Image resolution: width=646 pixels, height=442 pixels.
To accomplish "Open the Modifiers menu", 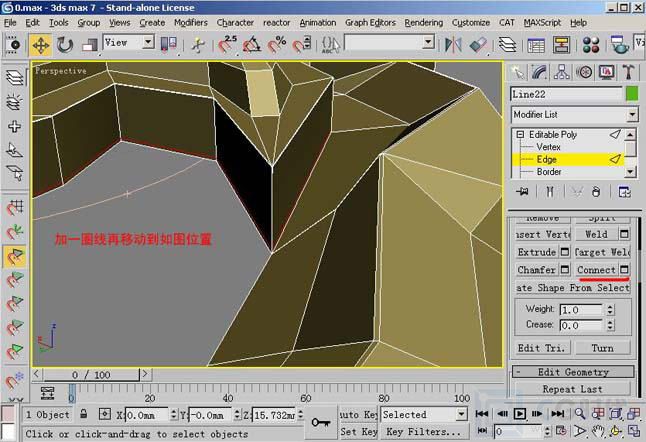I will click(191, 23).
